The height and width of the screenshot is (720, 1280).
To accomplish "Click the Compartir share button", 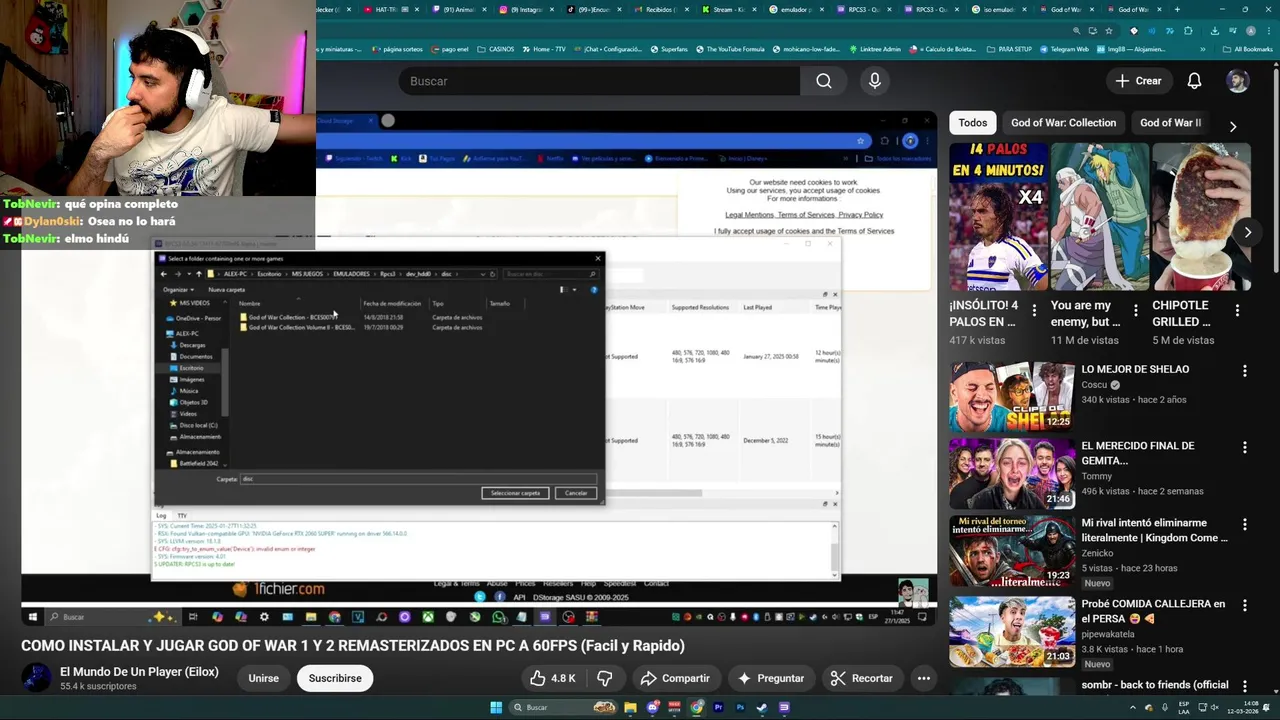I will [675, 678].
